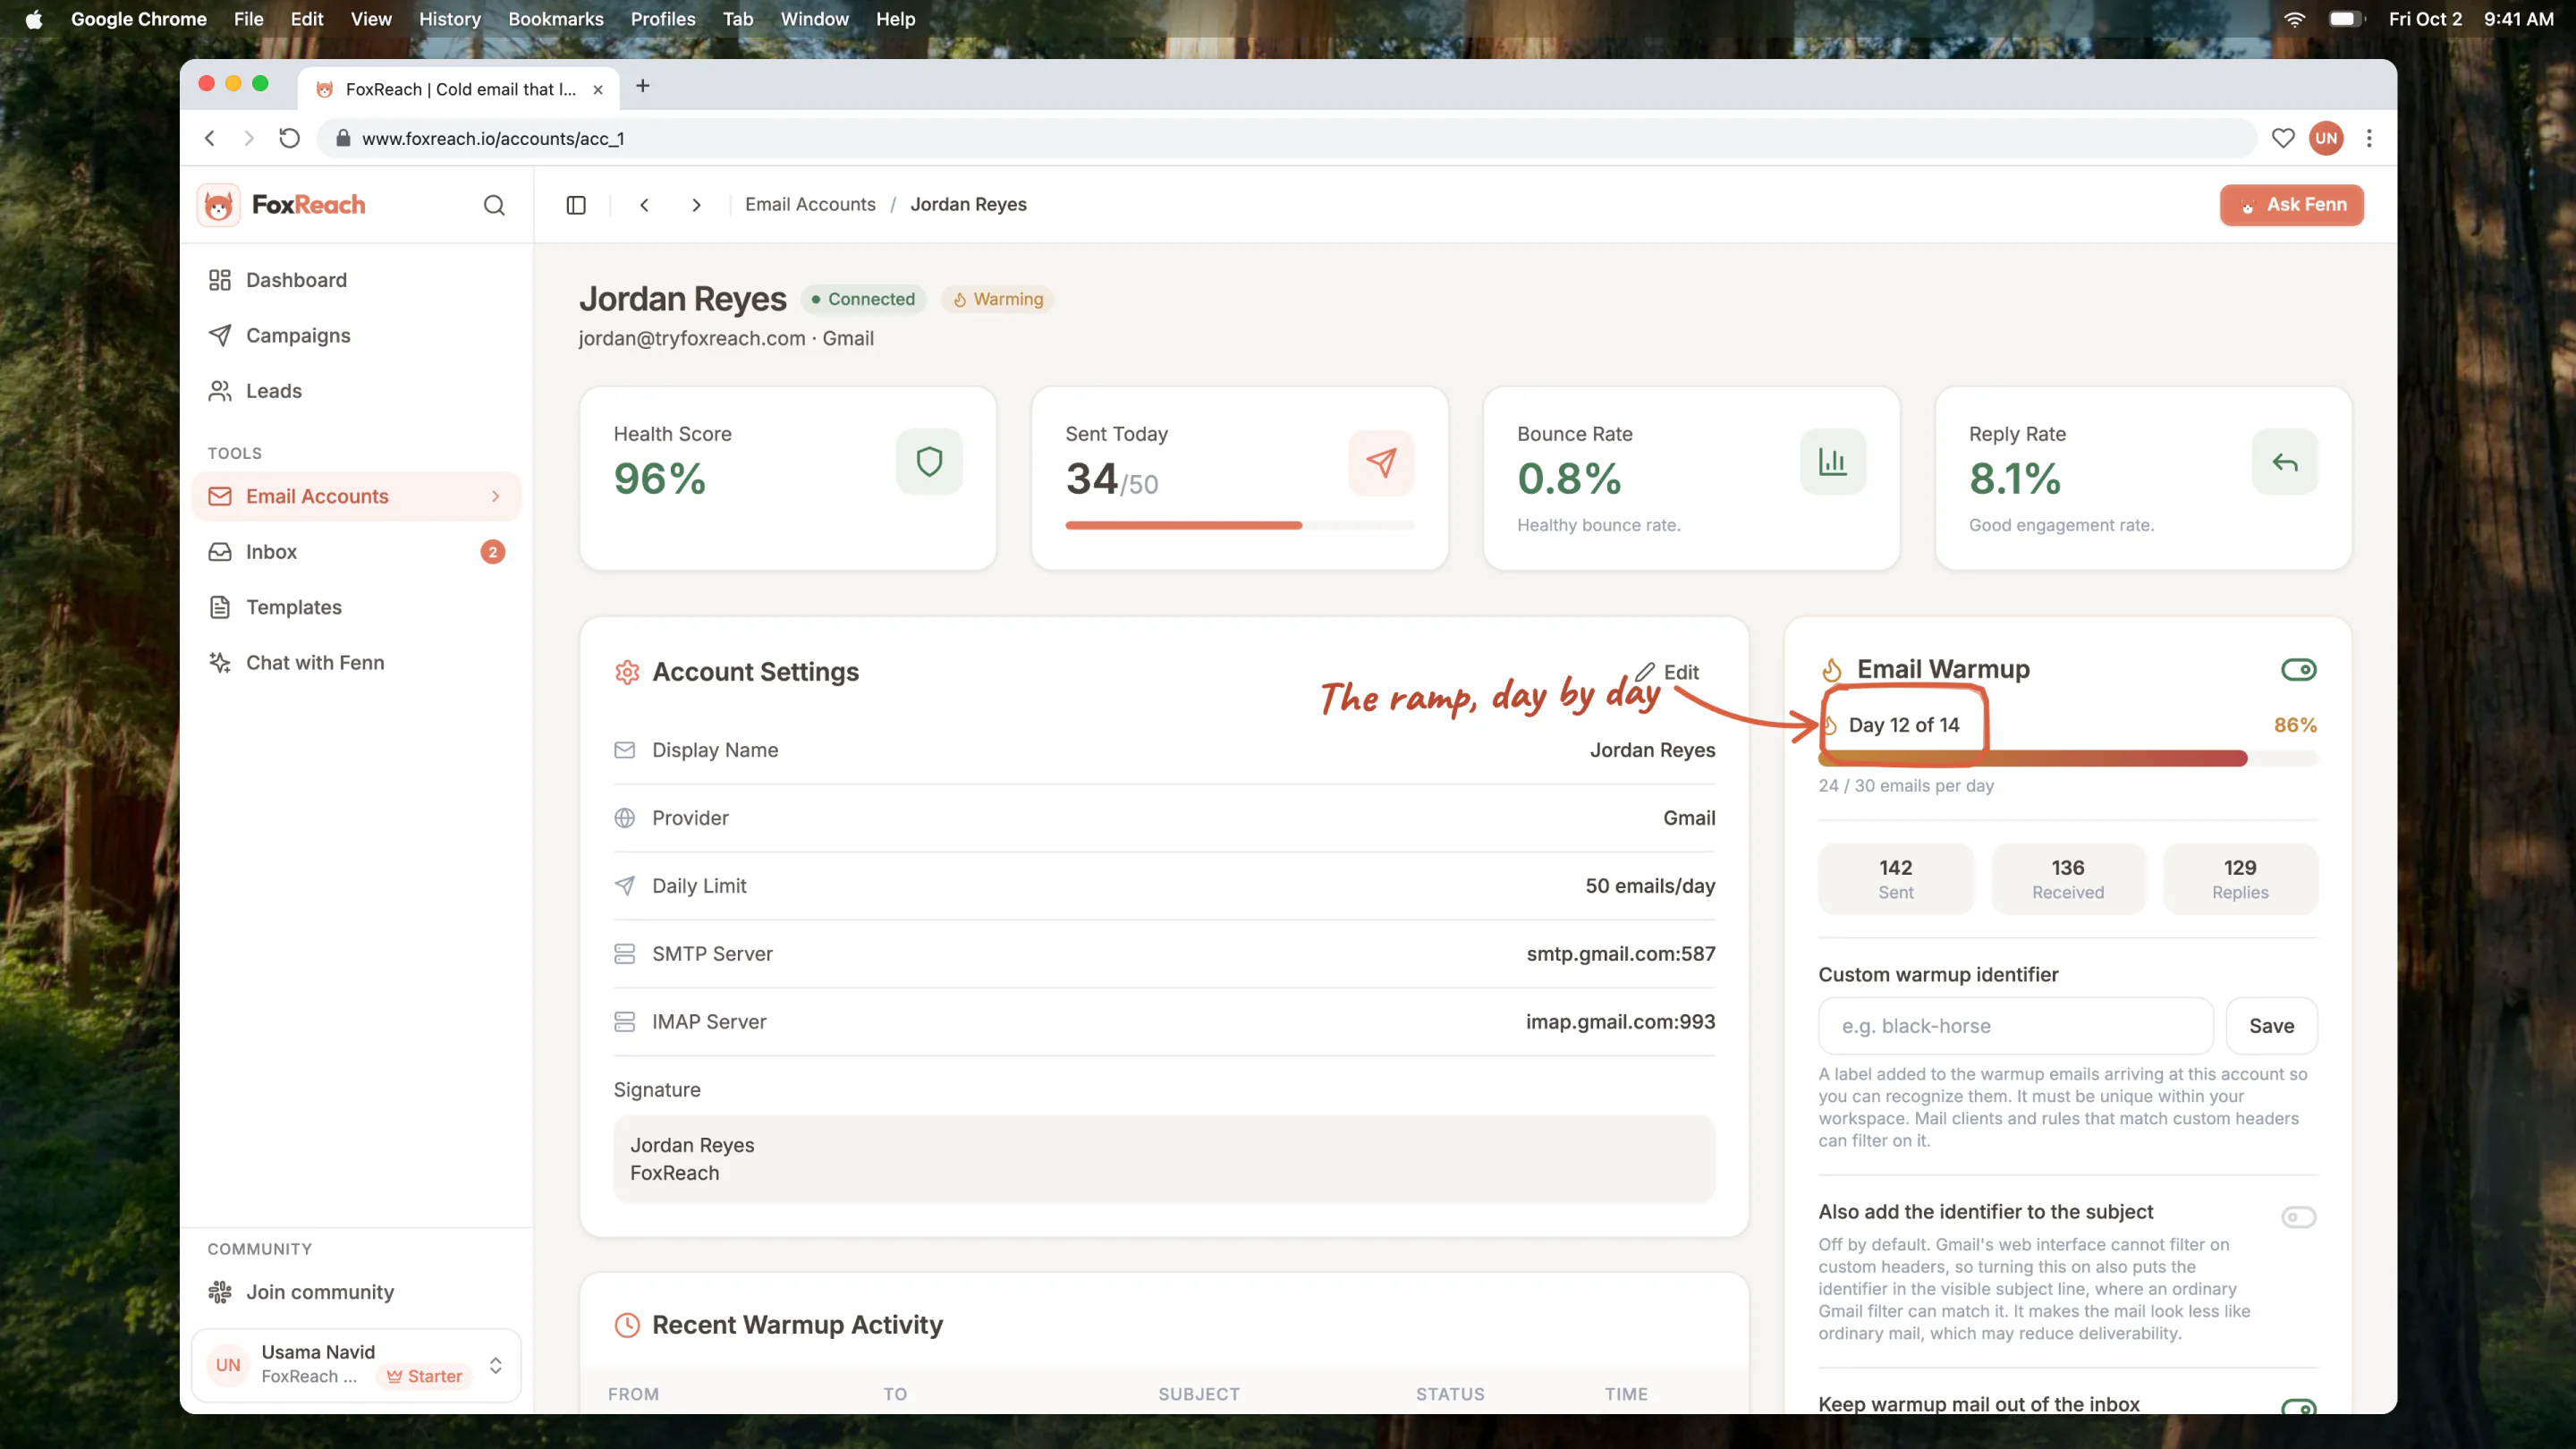Viewport: 2576px width, 1449px height.
Task: Open Chat with Fenn in sidebar
Action: [357, 663]
